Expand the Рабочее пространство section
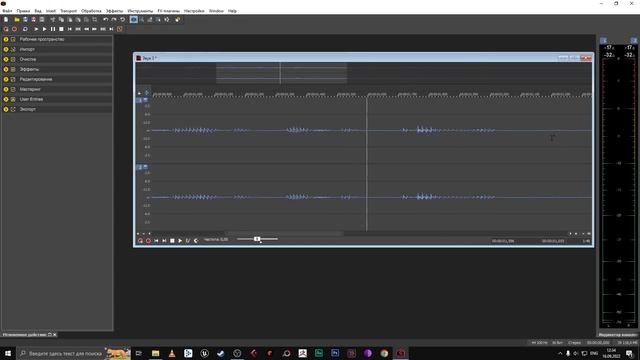The image size is (640, 360). point(6,40)
